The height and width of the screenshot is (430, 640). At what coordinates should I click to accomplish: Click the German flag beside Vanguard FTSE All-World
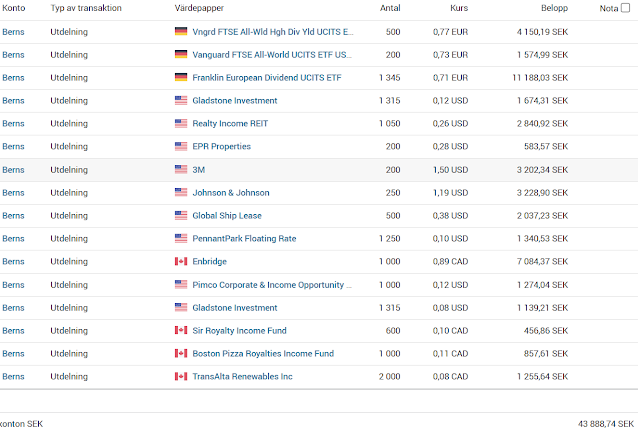coord(181,54)
